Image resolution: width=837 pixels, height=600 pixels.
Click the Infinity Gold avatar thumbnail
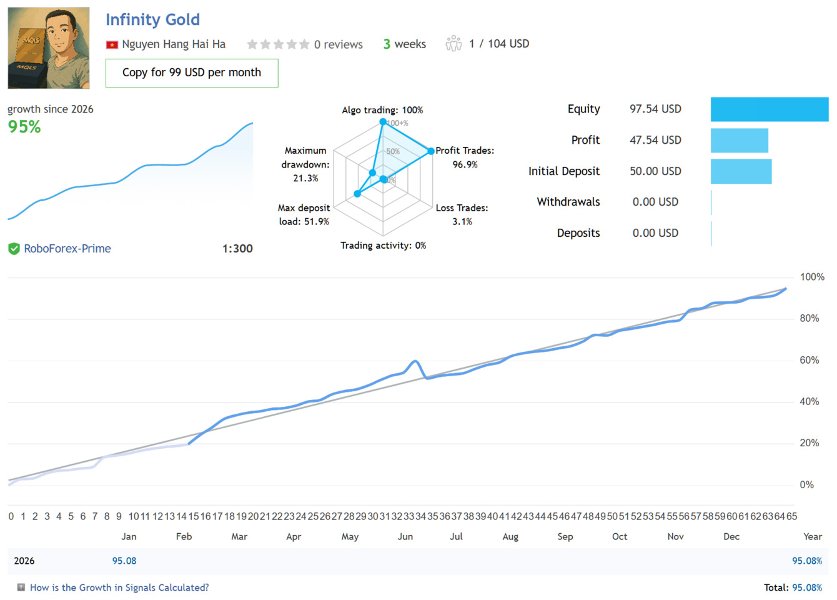click(47, 49)
